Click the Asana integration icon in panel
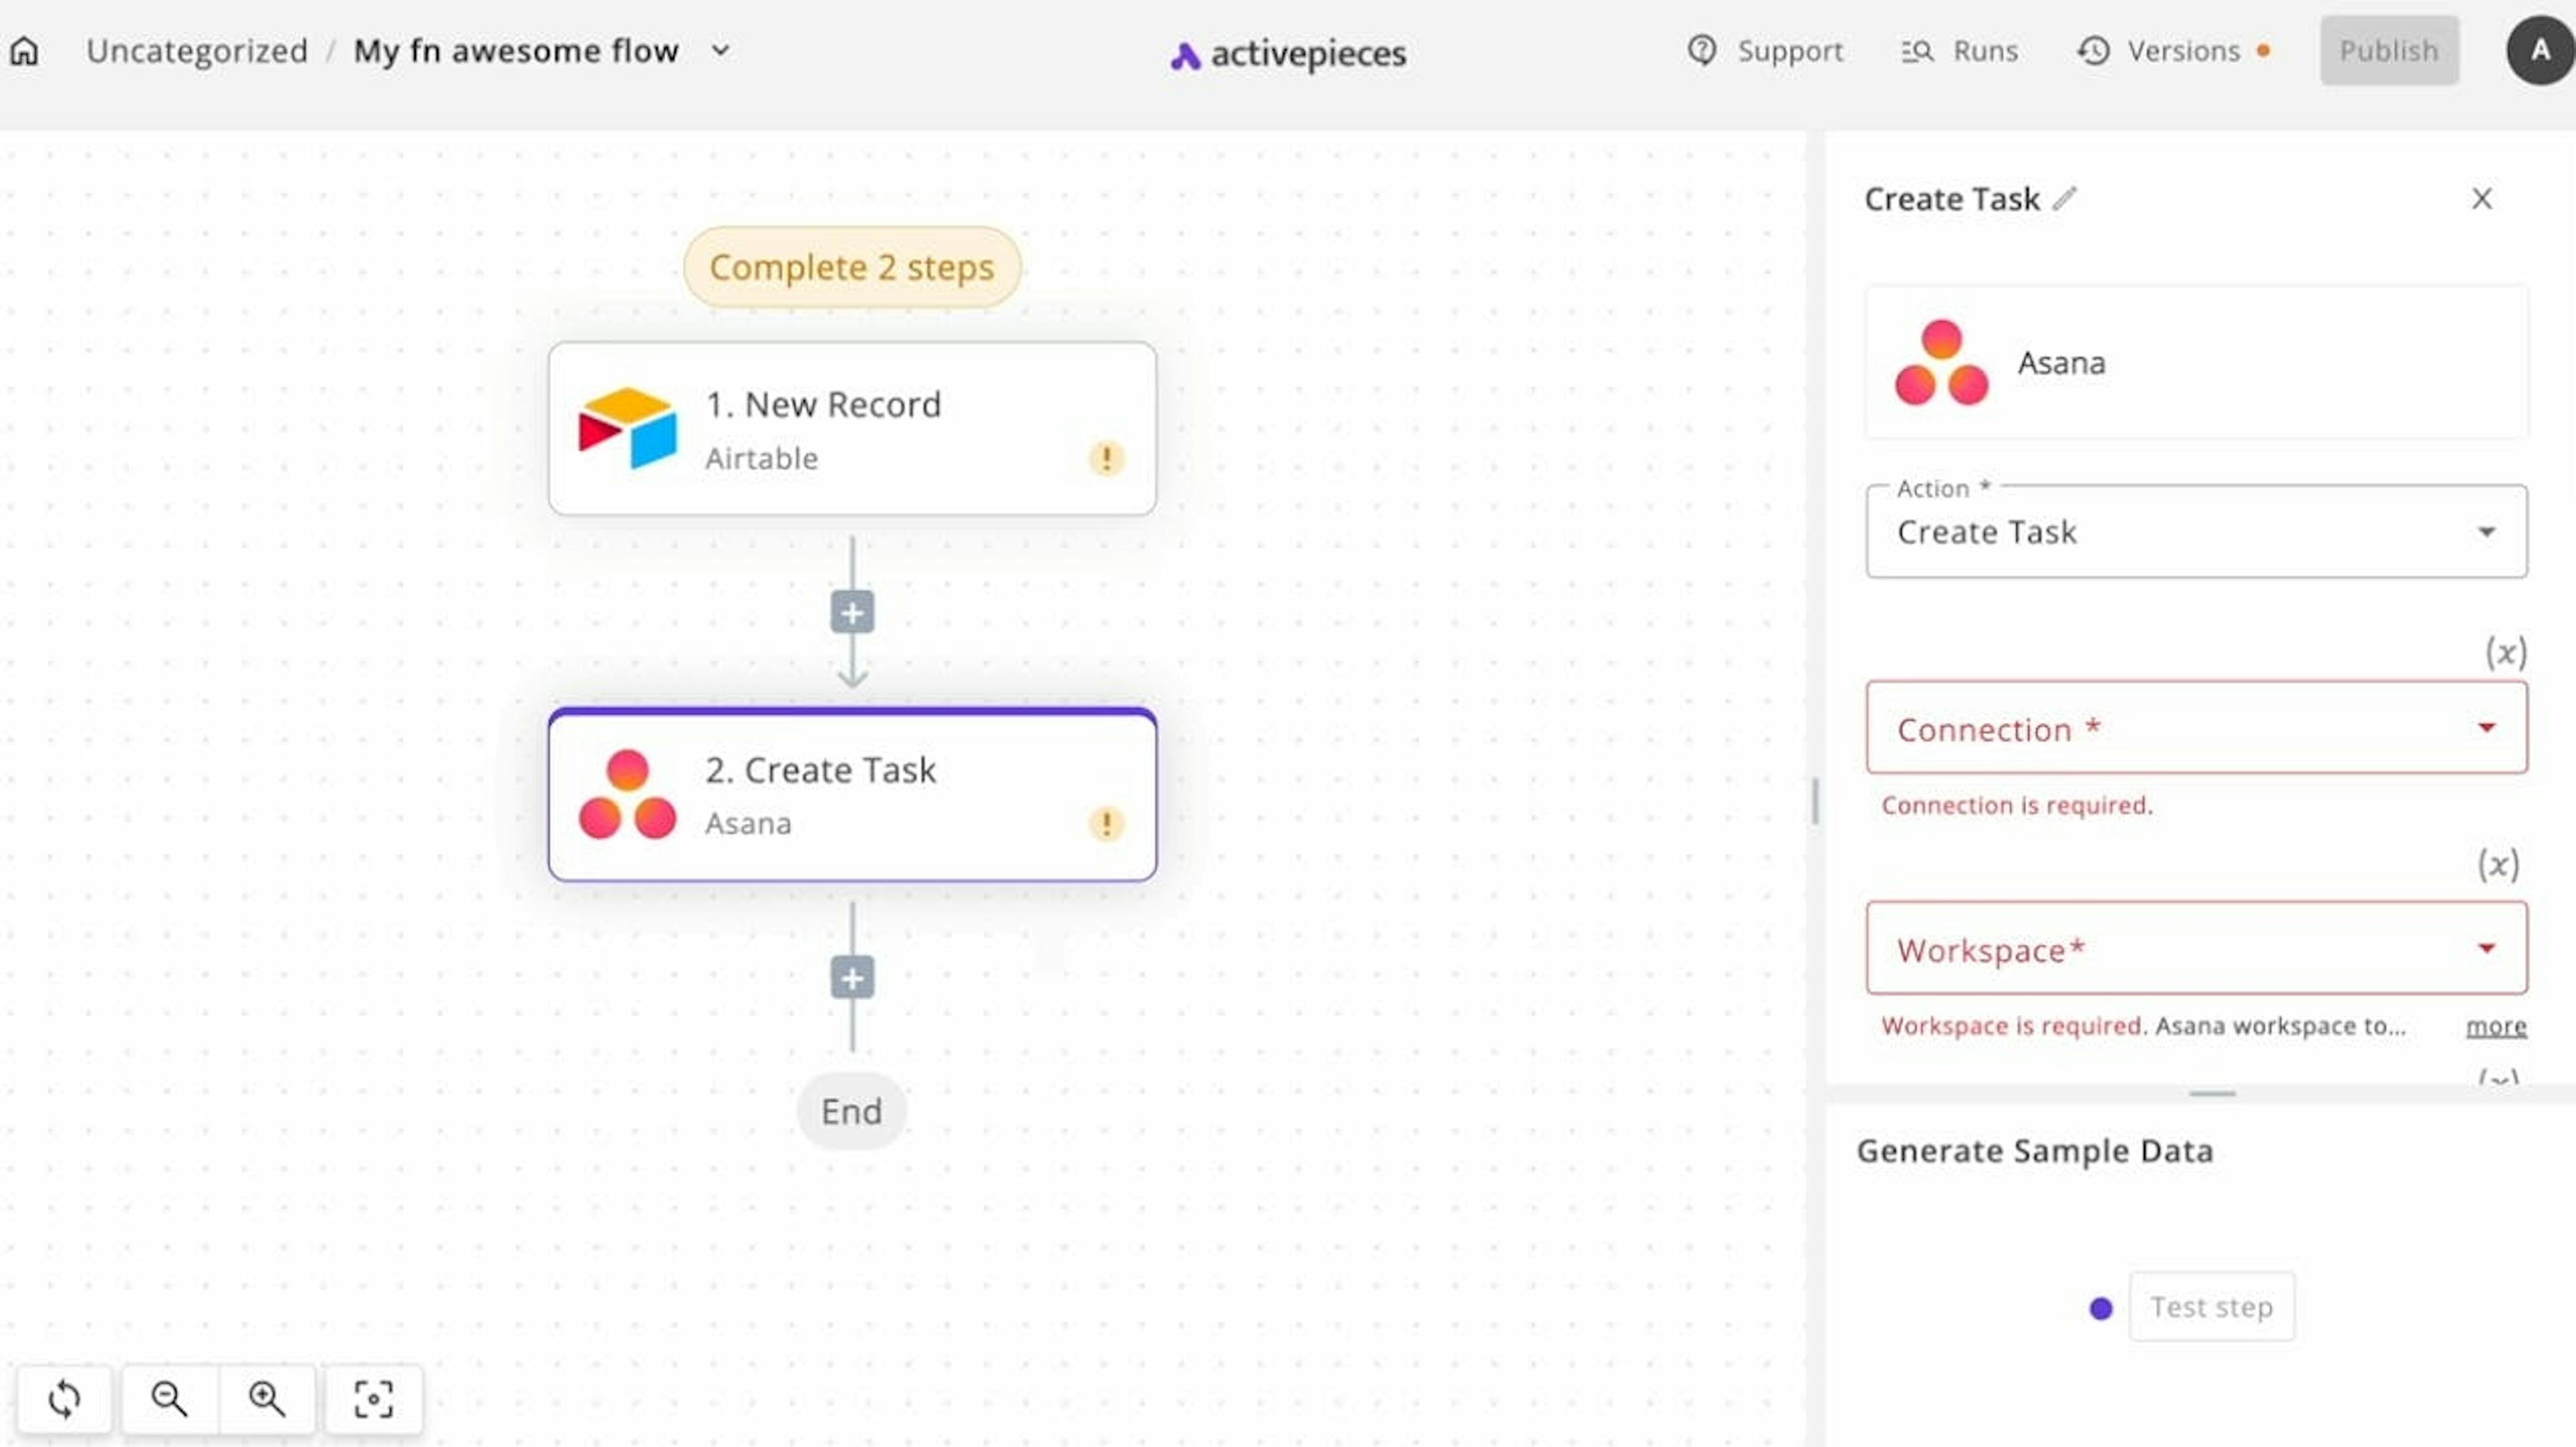This screenshot has height=1447, width=2576. (1941, 361)
